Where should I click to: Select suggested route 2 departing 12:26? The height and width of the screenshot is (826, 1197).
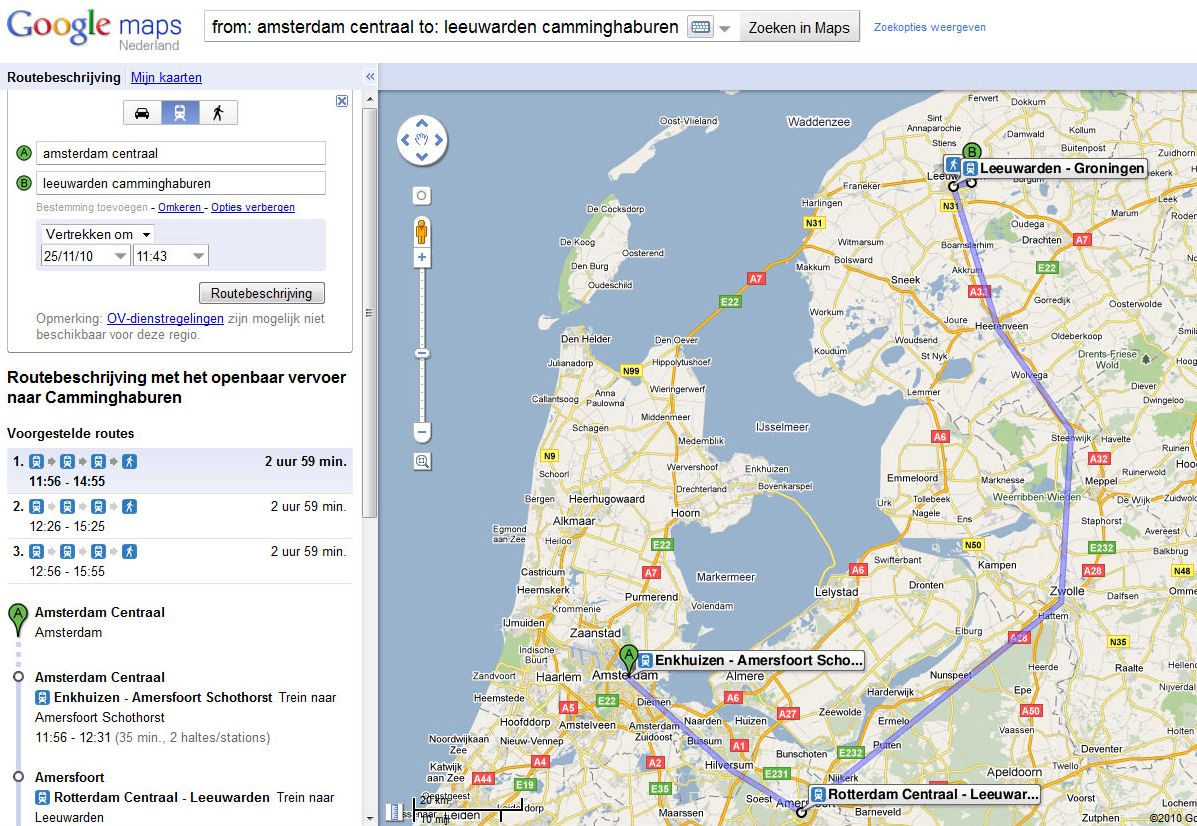click(x=180, y=516)
